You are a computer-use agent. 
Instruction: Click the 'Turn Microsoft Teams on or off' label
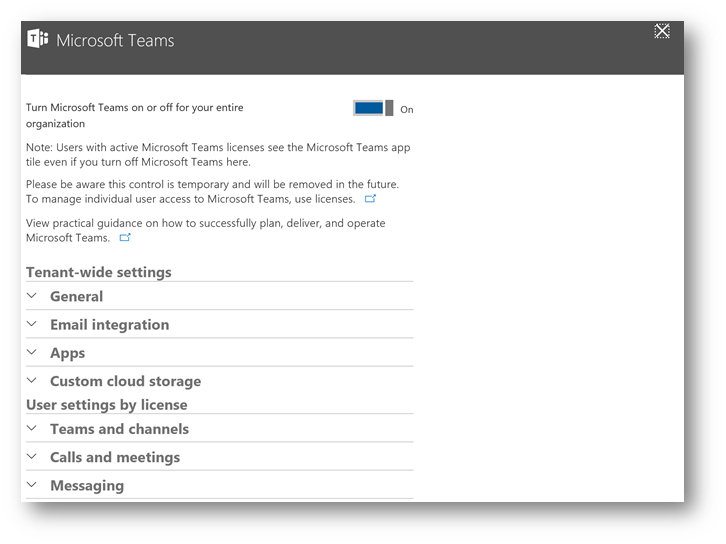(135, 115)
